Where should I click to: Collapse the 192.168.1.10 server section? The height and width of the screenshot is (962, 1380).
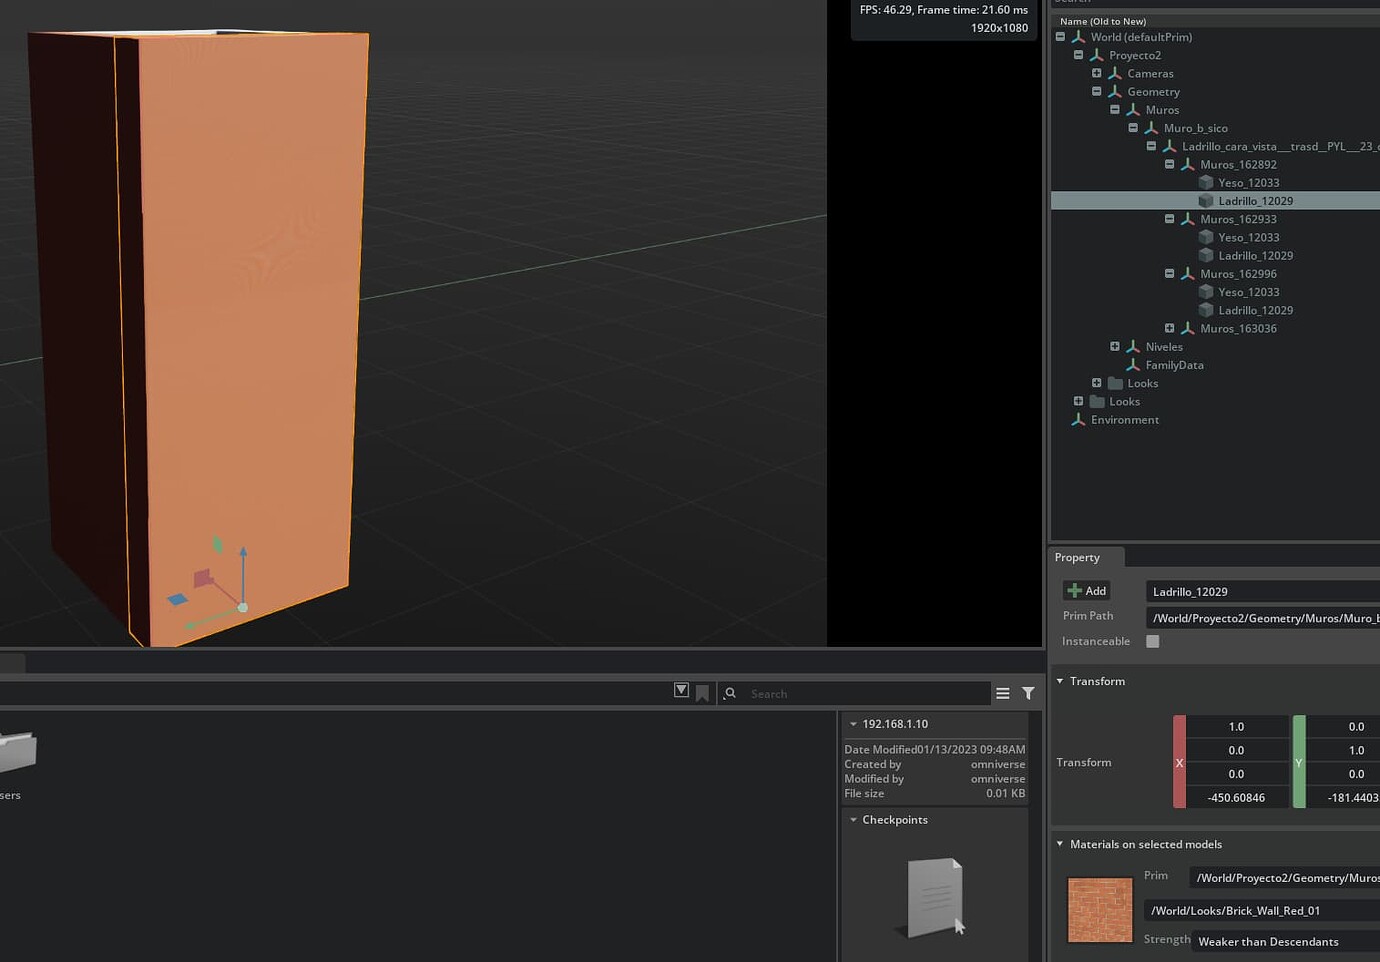(x=853, y=723)
